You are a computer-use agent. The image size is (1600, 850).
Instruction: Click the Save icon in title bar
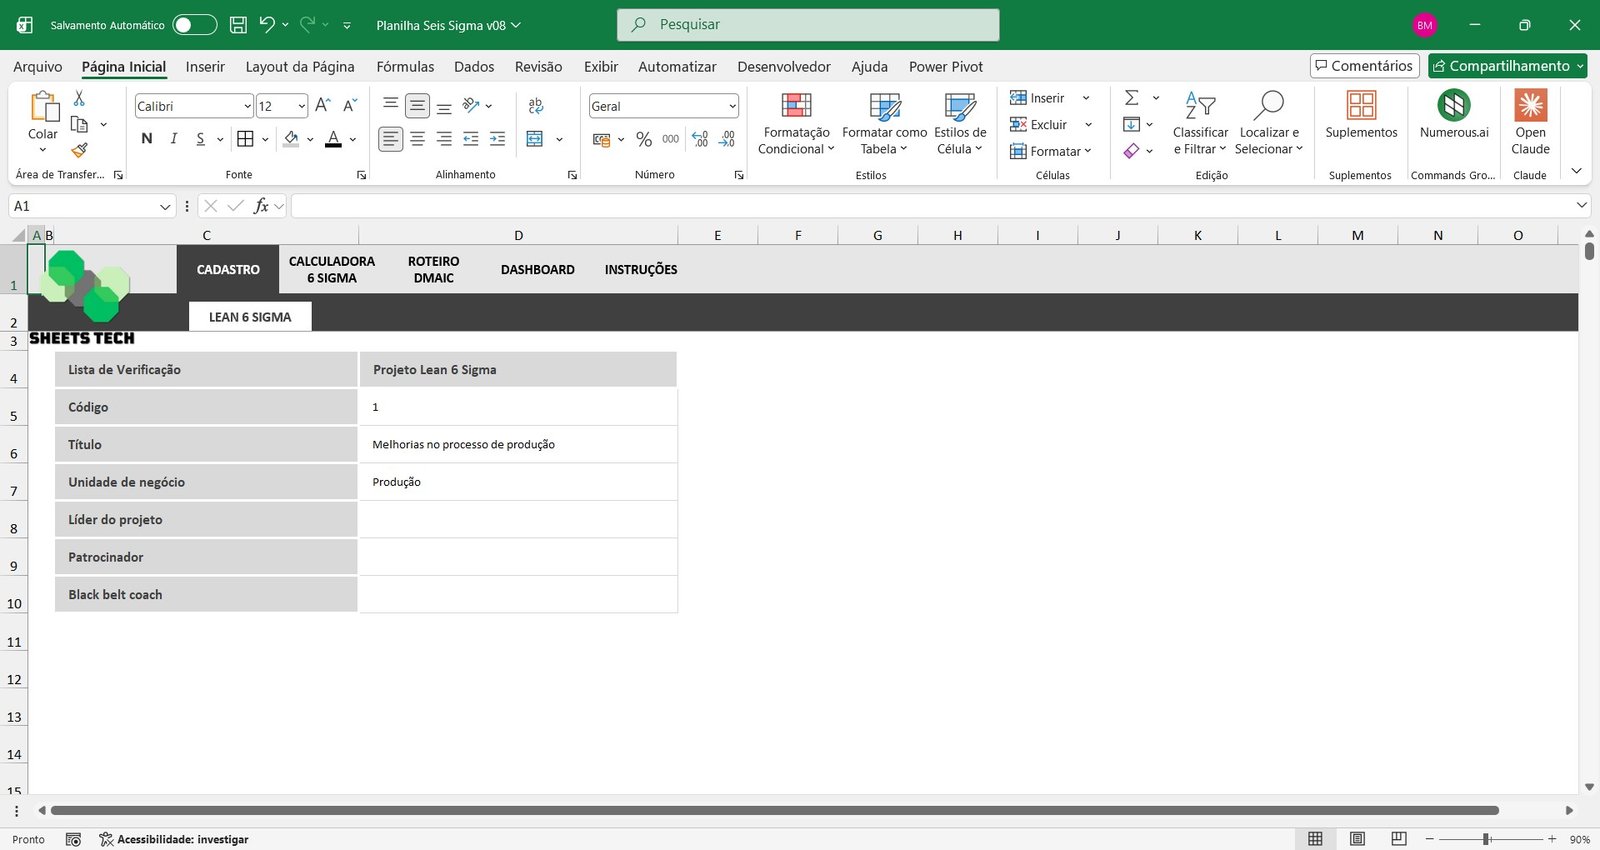[238, 25]
